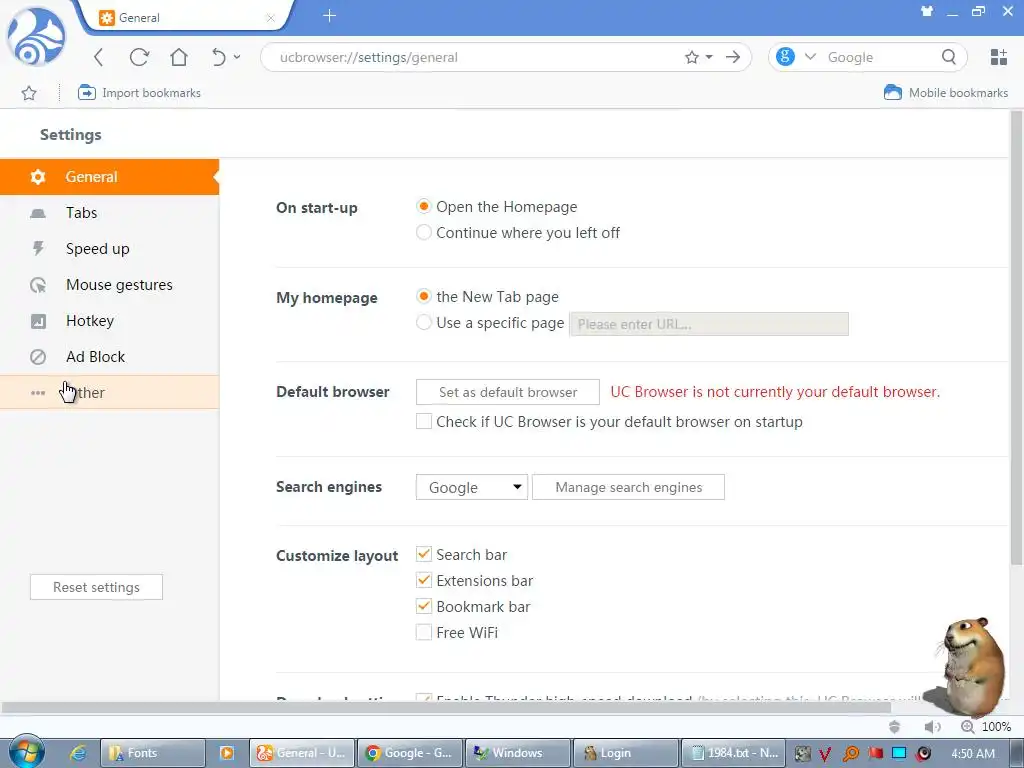The height and width of the screenshot is (768, 1024).
Task: Click the go arrow in address bar
Action: (733, 57)
